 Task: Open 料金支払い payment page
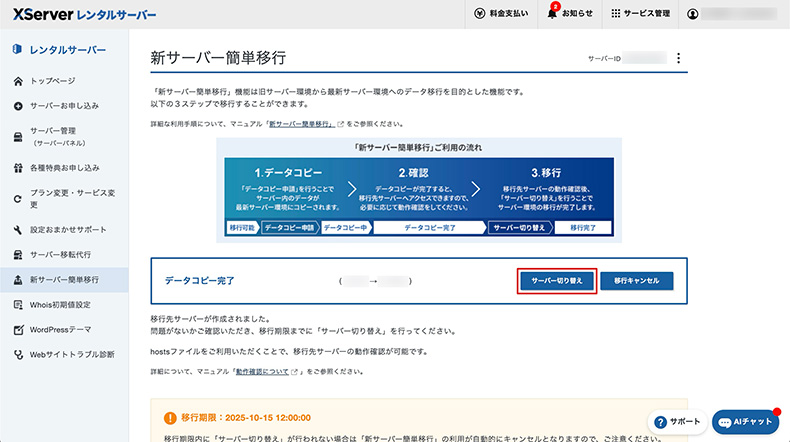click(x=503, y=14)
